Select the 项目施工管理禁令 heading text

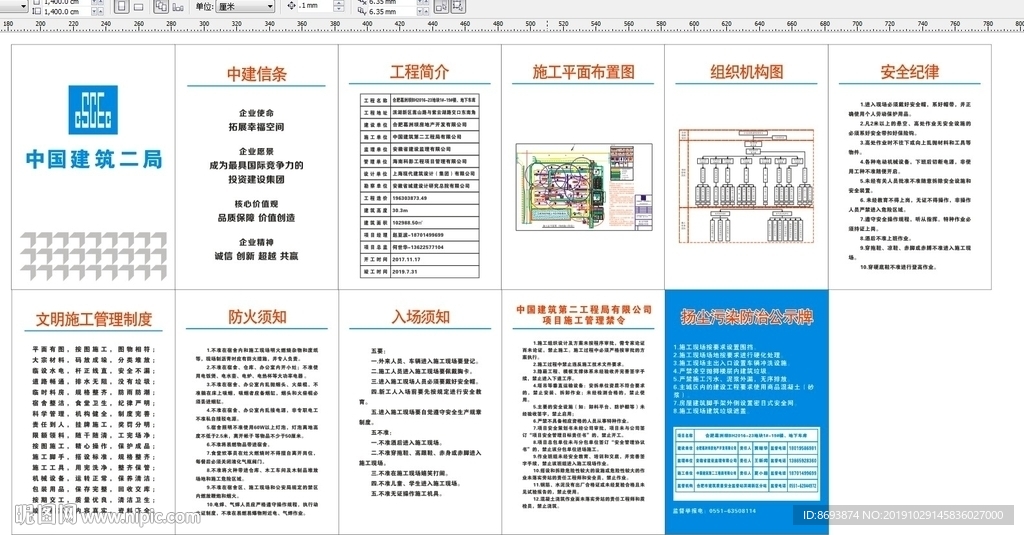(584, 320)
